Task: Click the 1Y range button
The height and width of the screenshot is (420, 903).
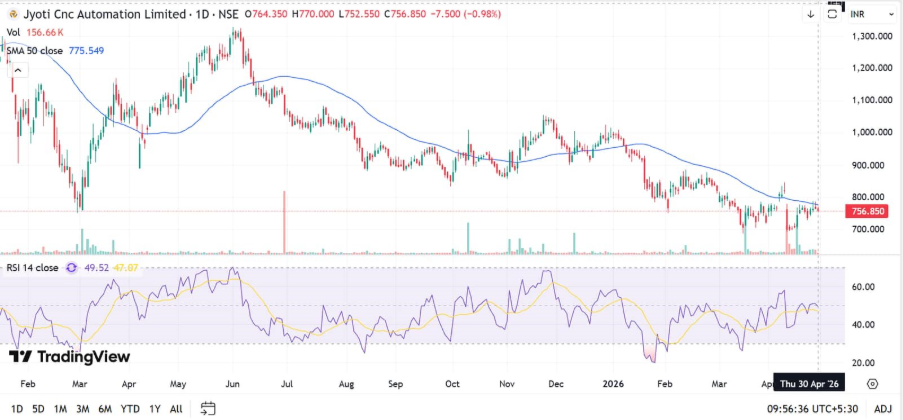Action: pos(154,409)
